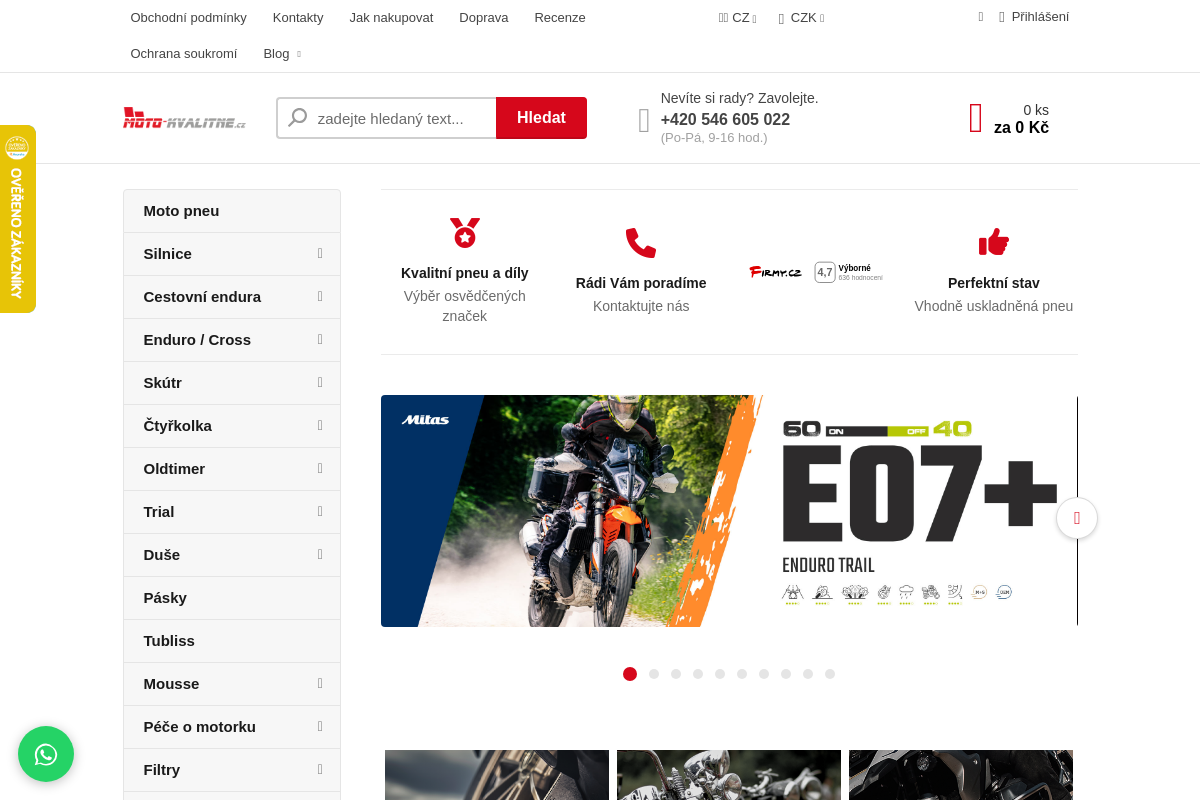
Task: Open the shopping cart icon
Action: (976, 118)
